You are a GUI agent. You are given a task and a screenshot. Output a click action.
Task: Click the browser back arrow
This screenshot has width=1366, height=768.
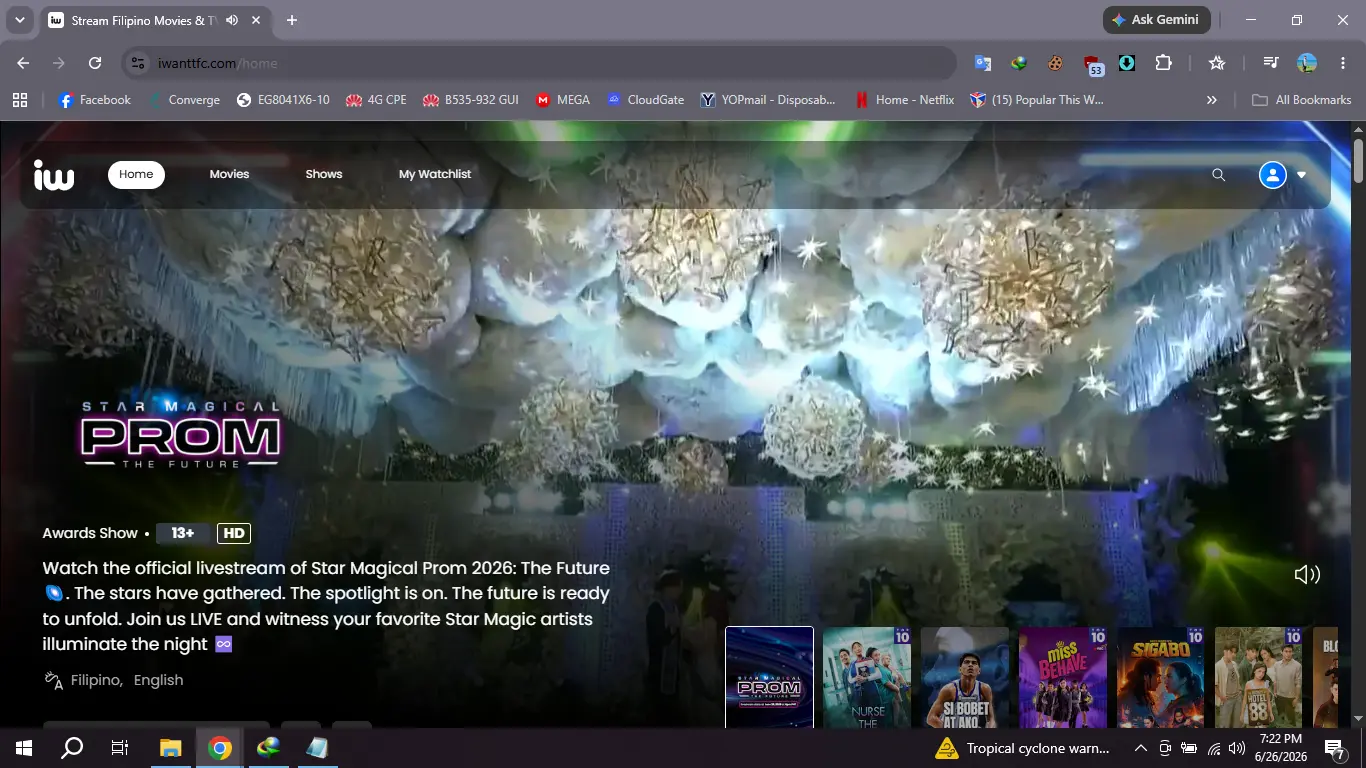pos(23,63)
